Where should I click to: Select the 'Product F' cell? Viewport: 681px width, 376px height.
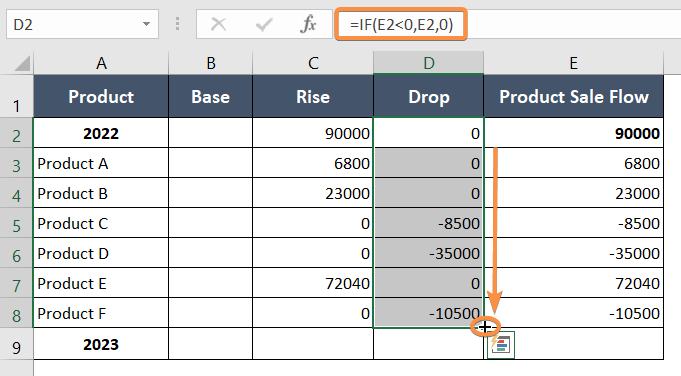[x=101, y=313]
